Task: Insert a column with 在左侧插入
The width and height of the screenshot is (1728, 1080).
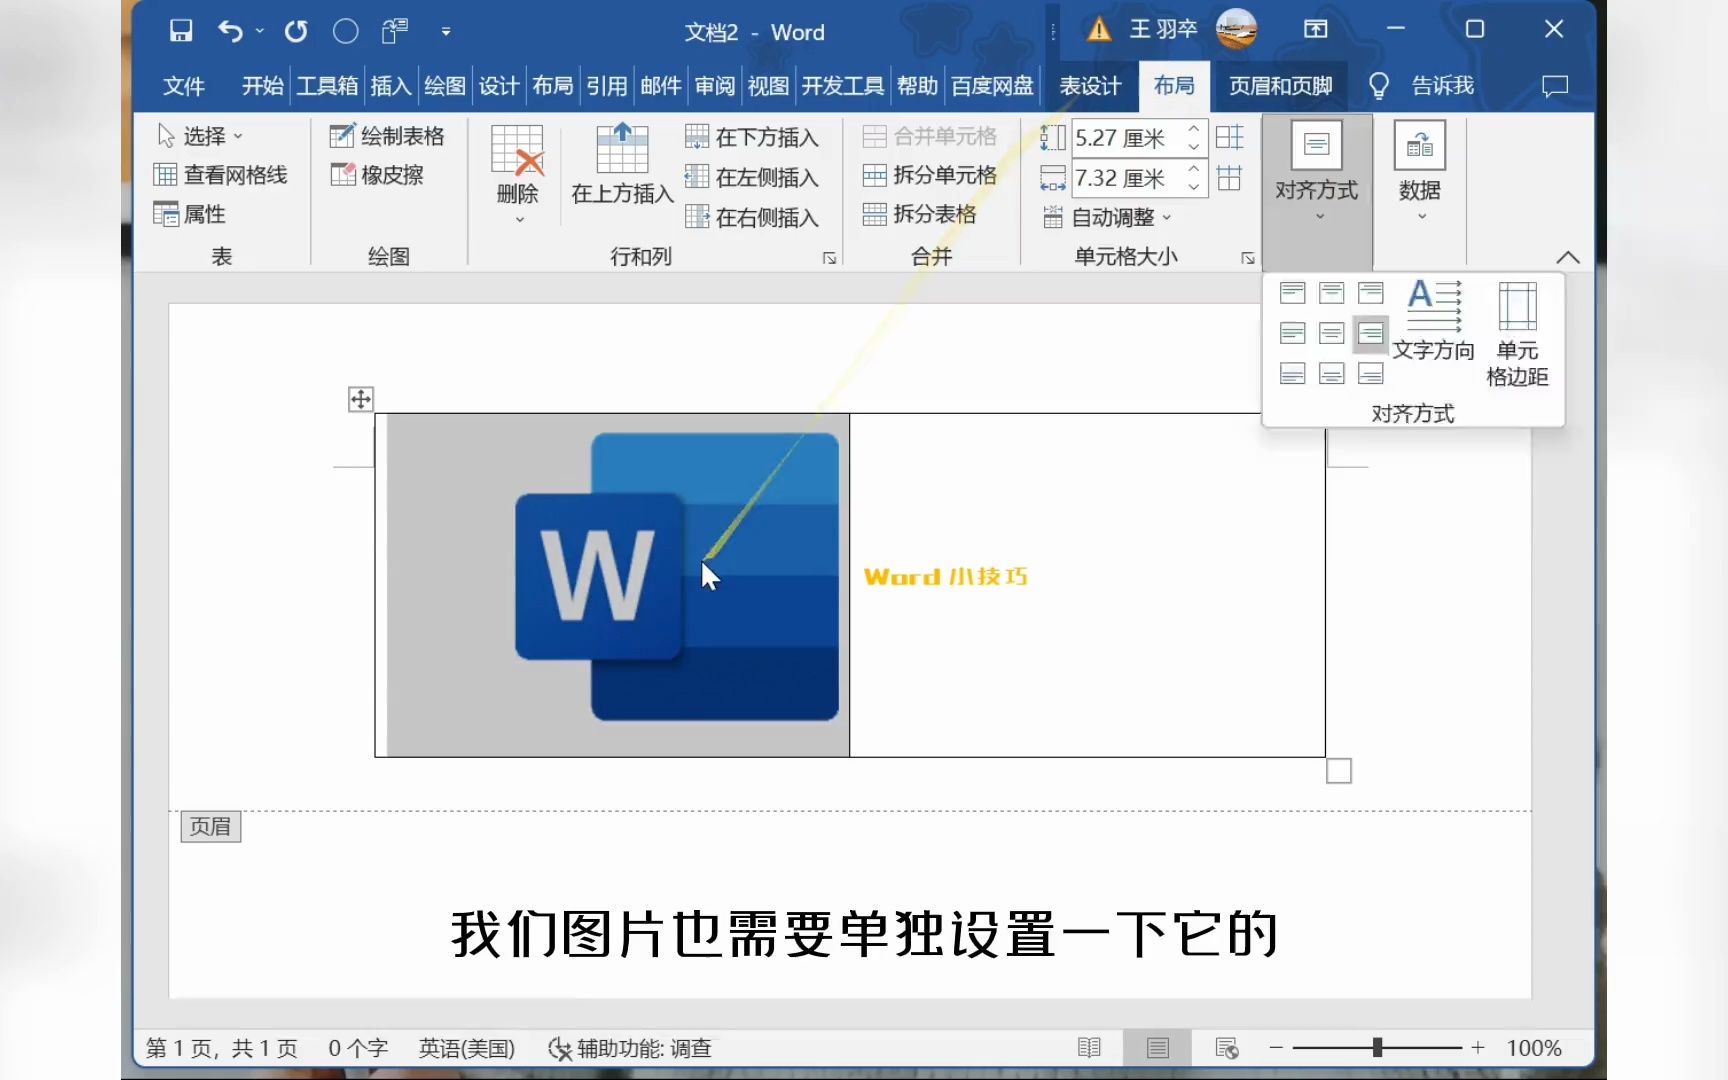Action: point(752,177)
